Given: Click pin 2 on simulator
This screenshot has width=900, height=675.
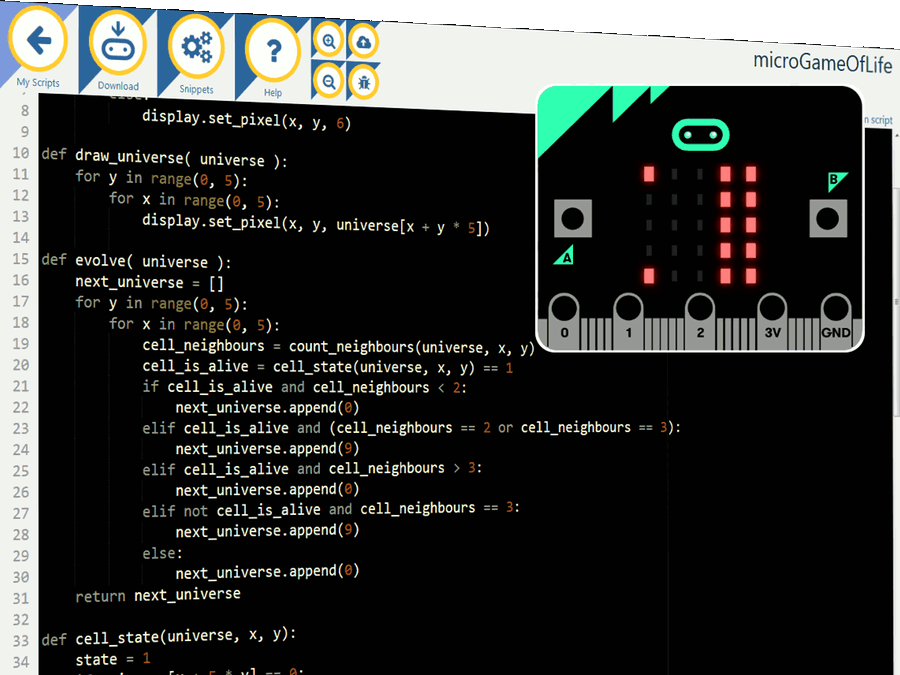Looking at the screenshot, I should (x=700, y=321).
